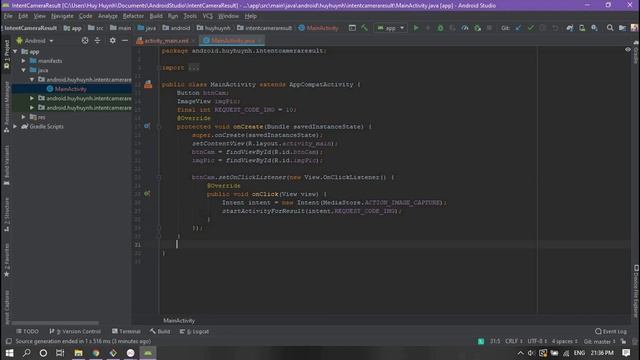Open Chrome from the taskbar
Screen dimensions: 640x360
click(96, 353)
